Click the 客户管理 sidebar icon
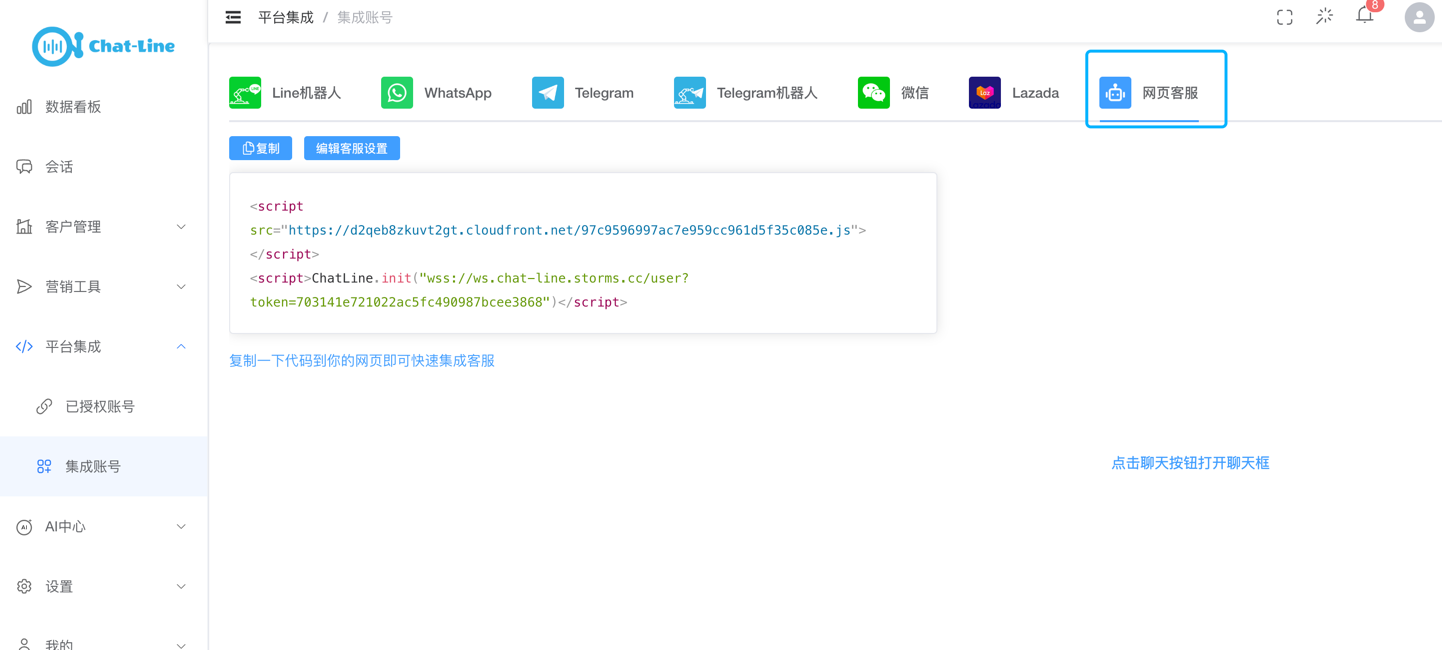Image resolution: width=1442 pixels, height=650 pixels. [x=24, y=227]
